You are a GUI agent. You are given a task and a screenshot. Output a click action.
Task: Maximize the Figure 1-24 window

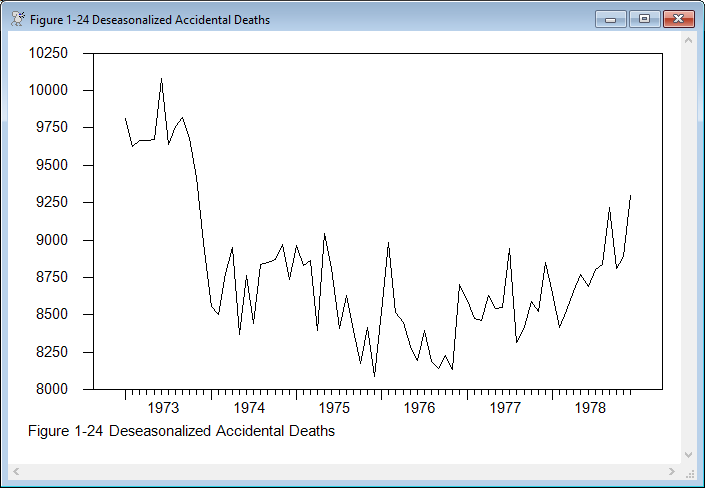pos(643,18)
